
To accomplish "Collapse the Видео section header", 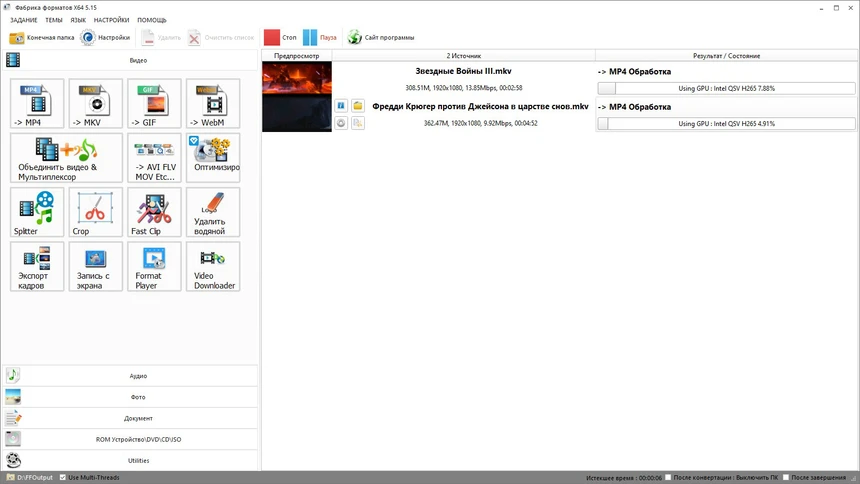I will (130, 60).
